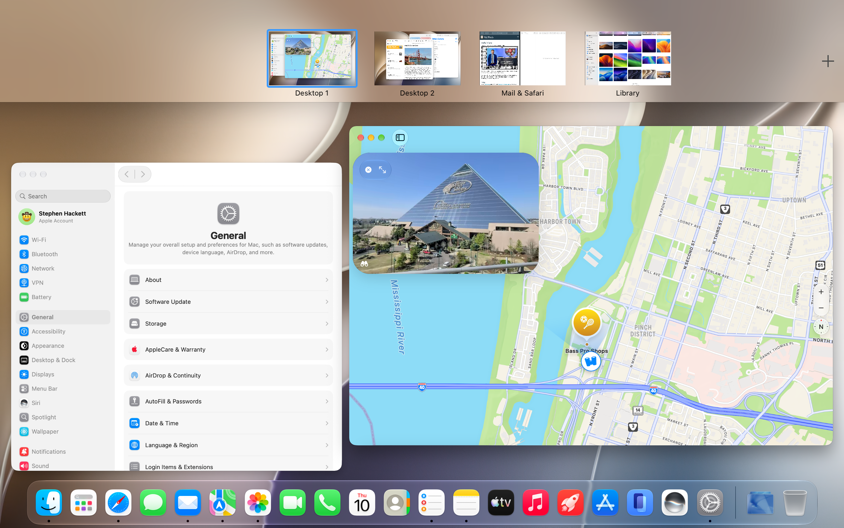Select the Bass Pro Shops map pin
The width and height of the screenshot is (844, 528).
point(586,323)
